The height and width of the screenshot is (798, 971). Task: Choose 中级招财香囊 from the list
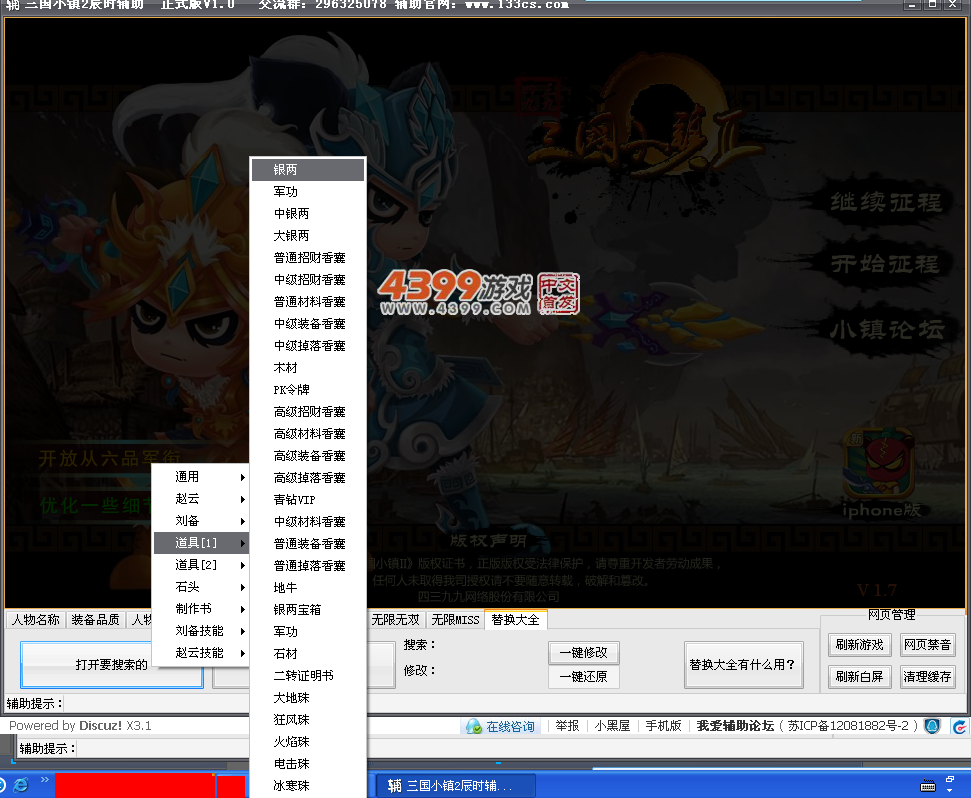click(308, 280)
